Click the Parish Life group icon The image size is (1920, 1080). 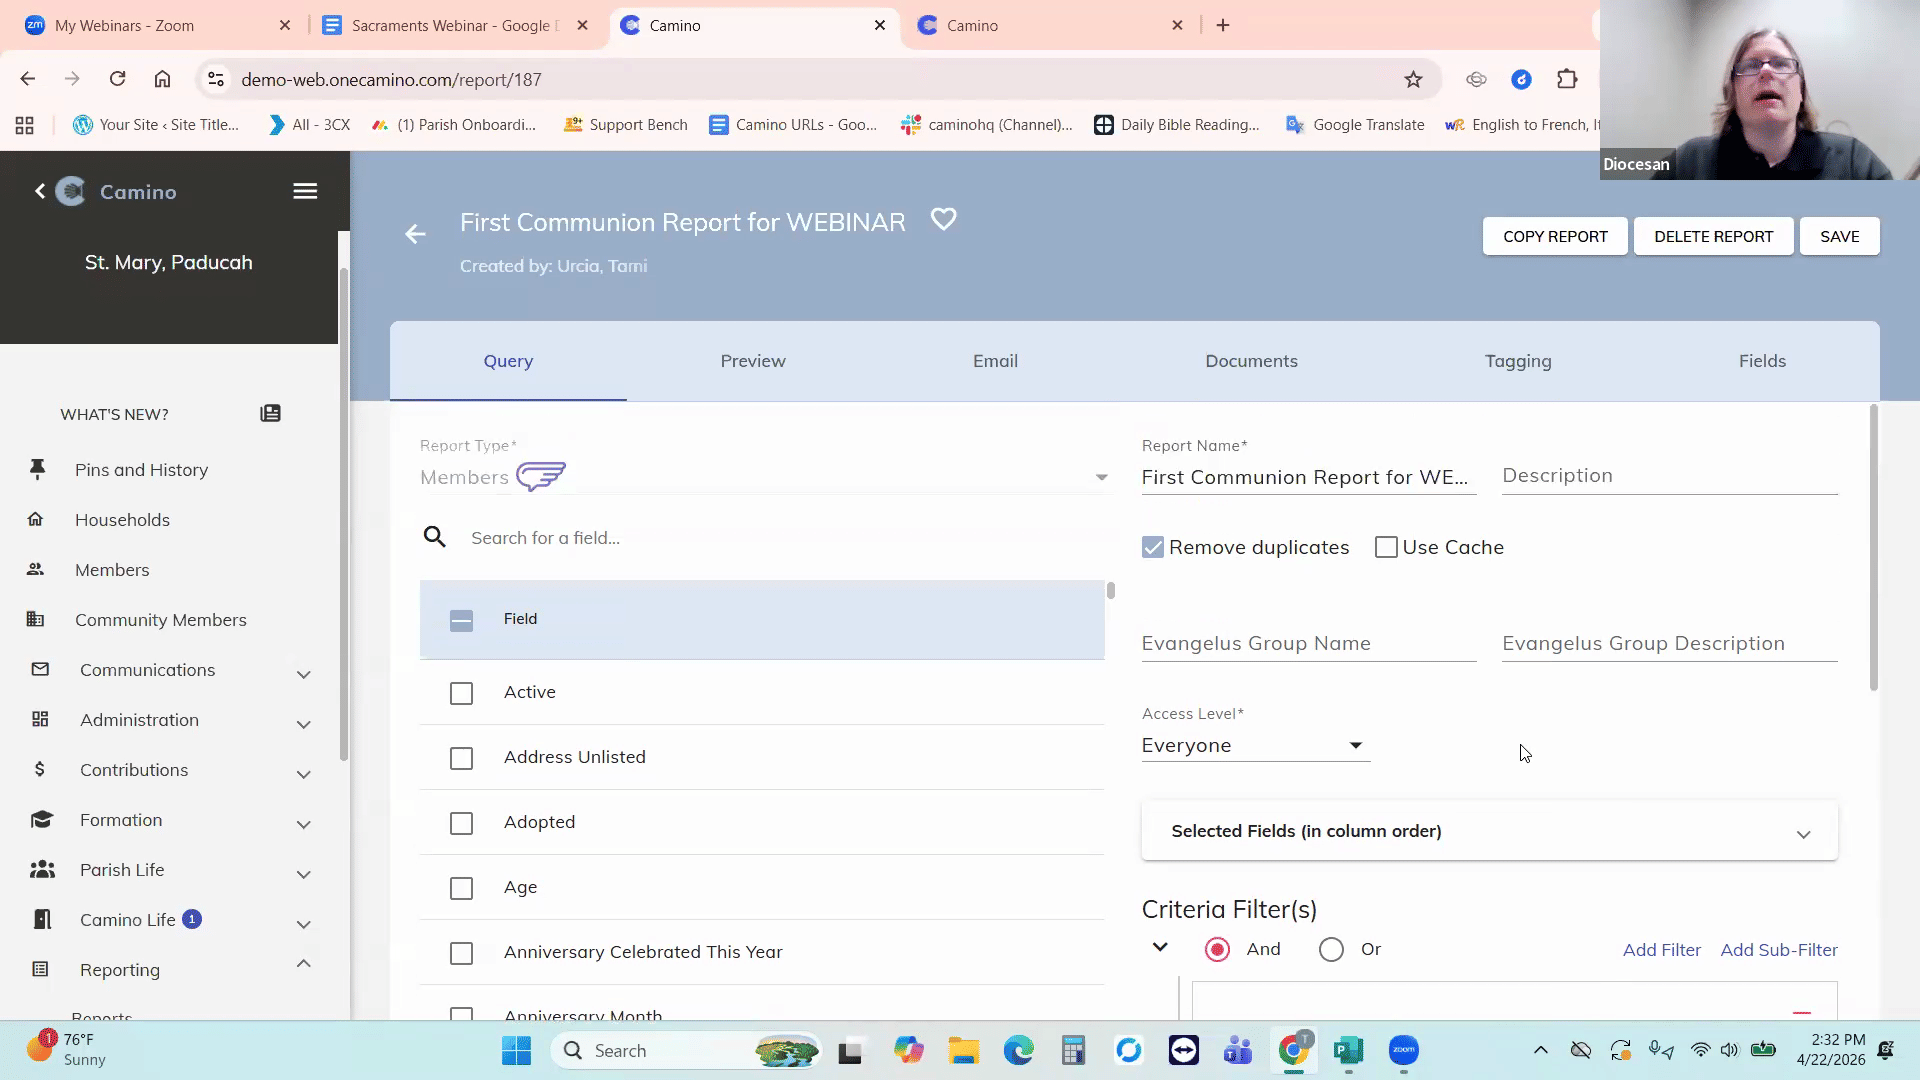(42, 870)
